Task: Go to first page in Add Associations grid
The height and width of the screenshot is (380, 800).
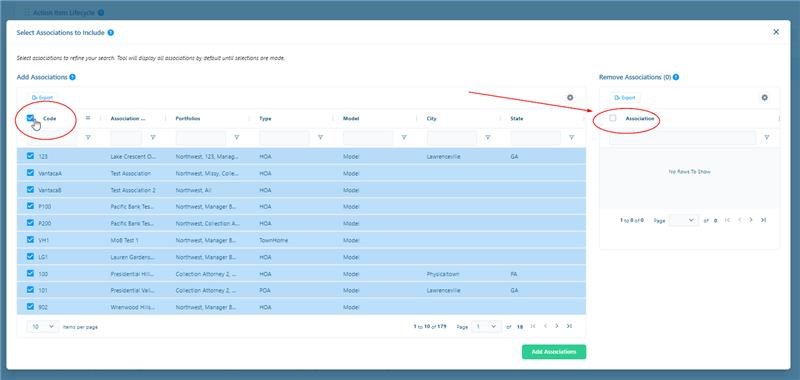Action: point(533,326)
